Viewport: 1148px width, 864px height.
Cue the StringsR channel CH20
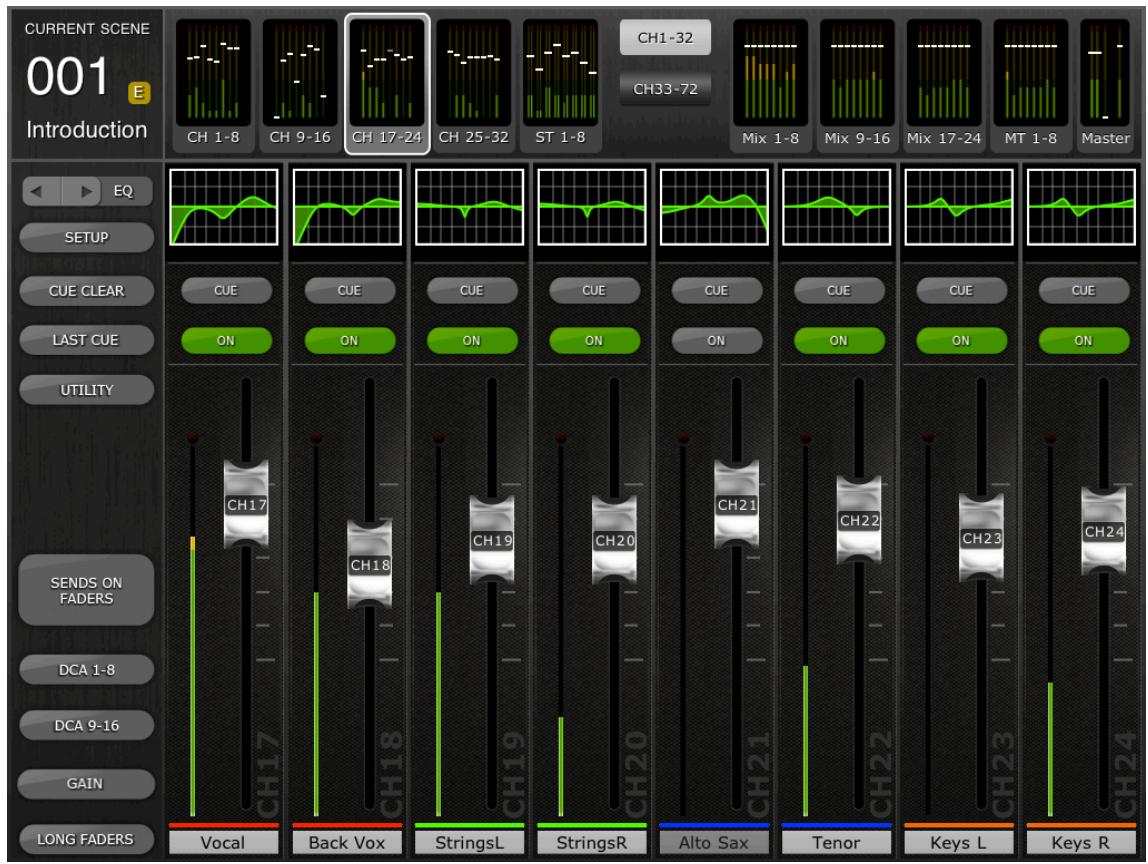(x=594, y=291)
